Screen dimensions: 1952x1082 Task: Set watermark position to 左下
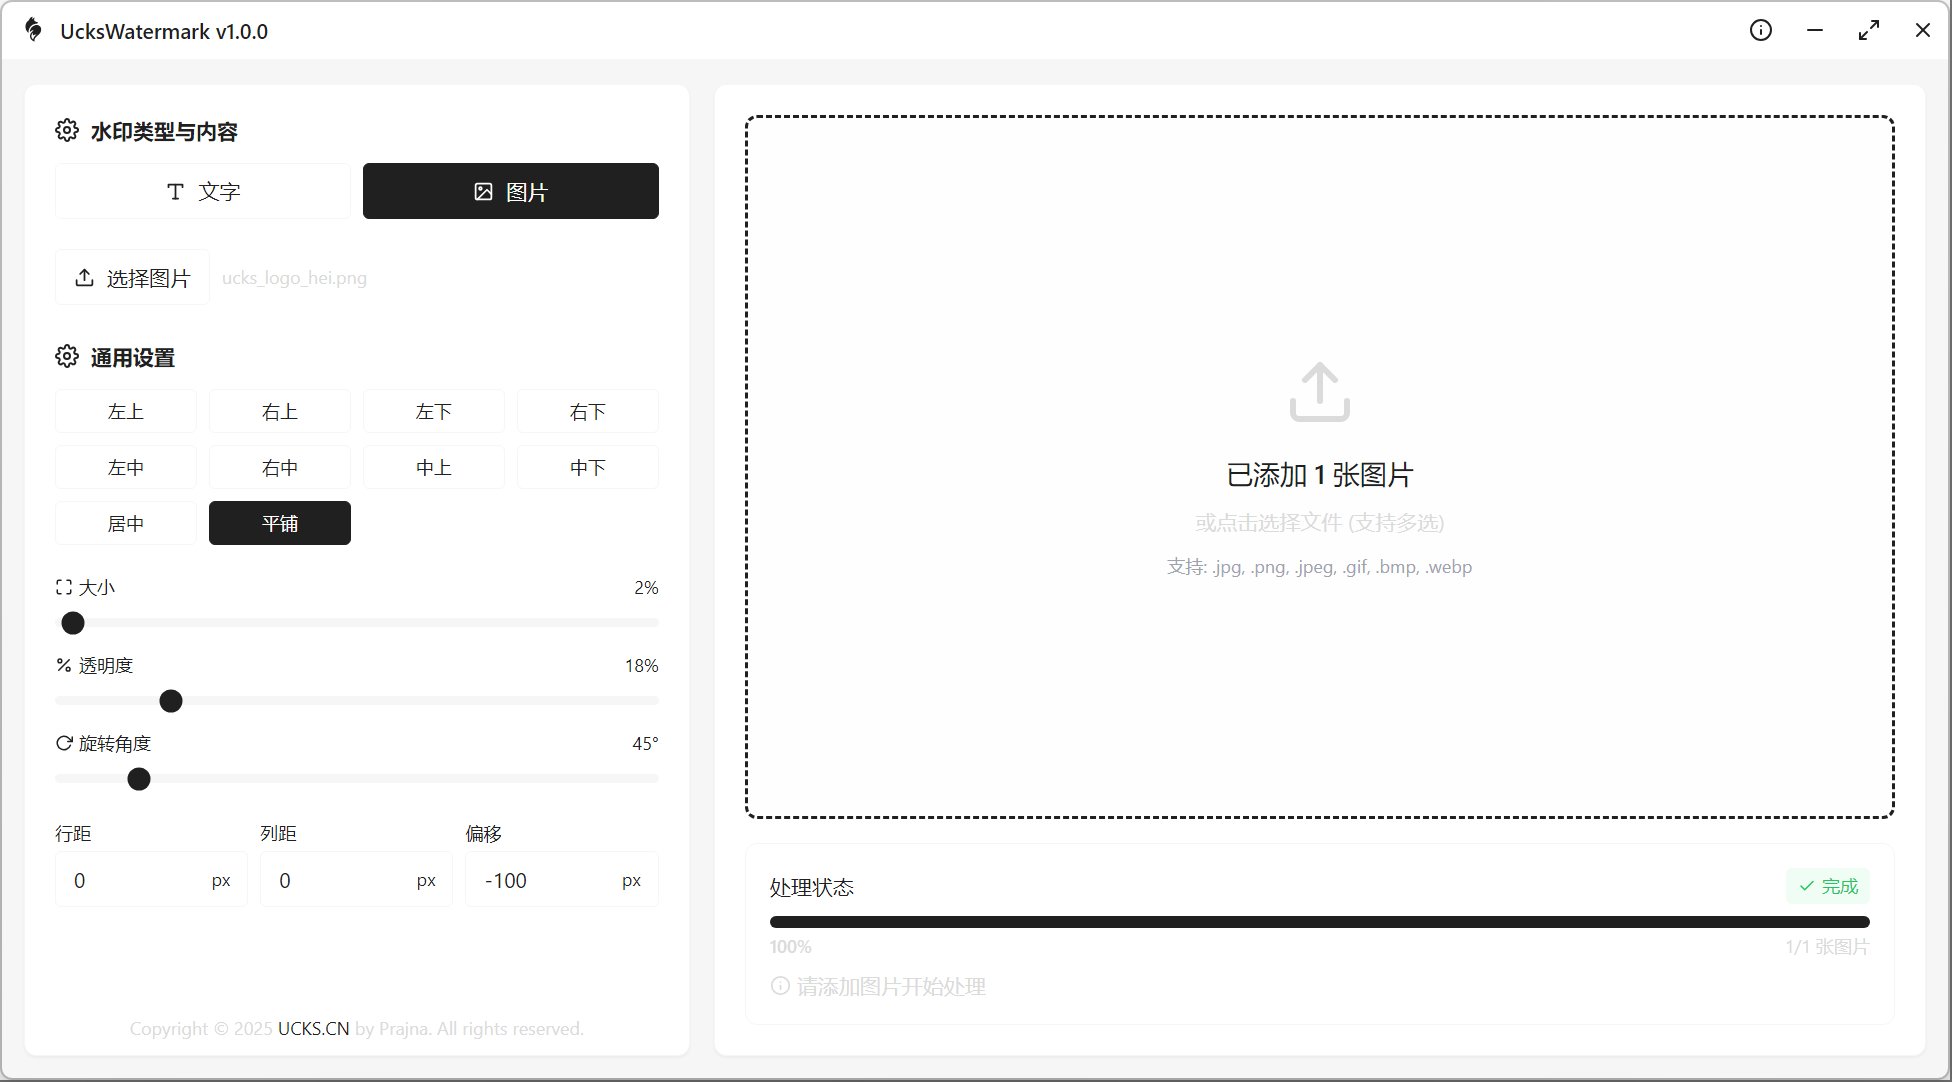pos(434,411)
